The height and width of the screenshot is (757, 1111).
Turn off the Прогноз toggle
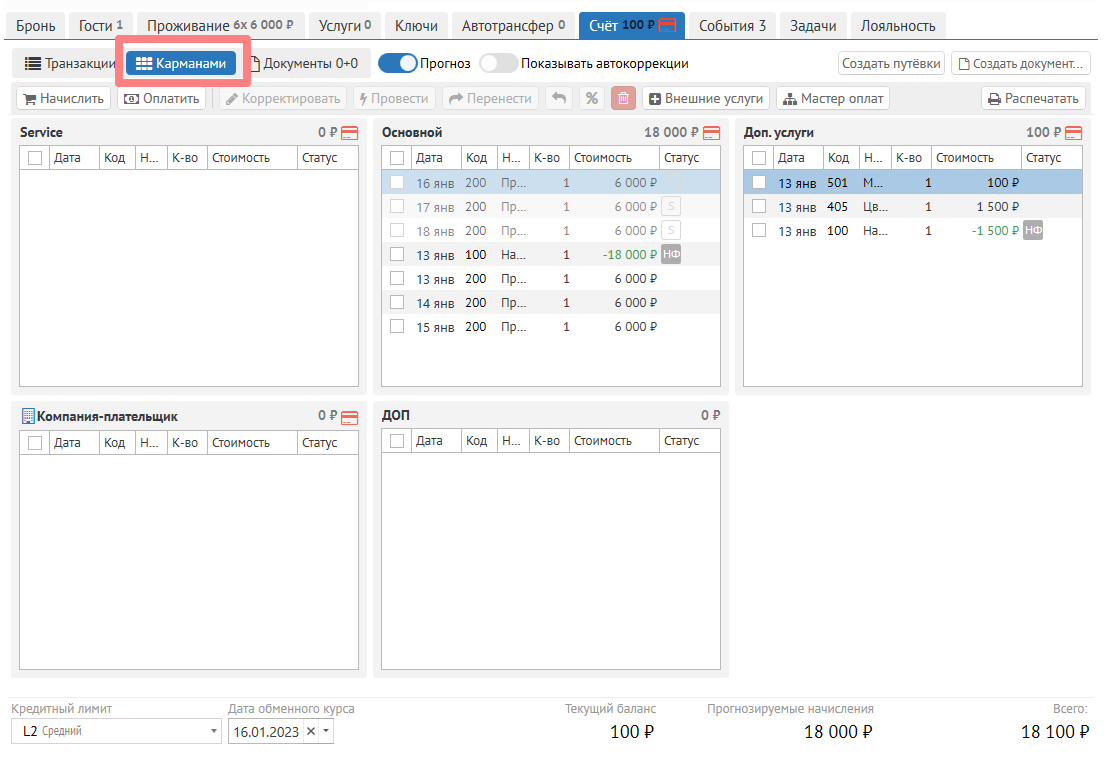tap(397, 63)
